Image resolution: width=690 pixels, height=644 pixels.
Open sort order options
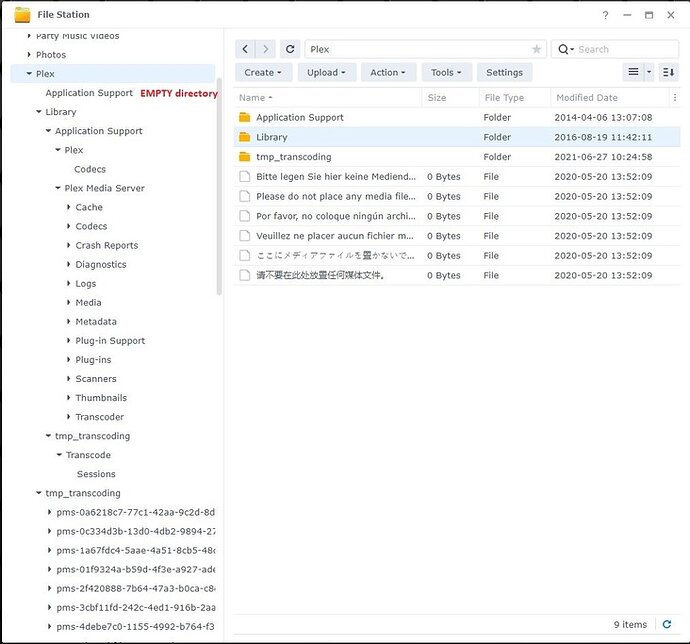pyautogui.click(x=668, y=72)
